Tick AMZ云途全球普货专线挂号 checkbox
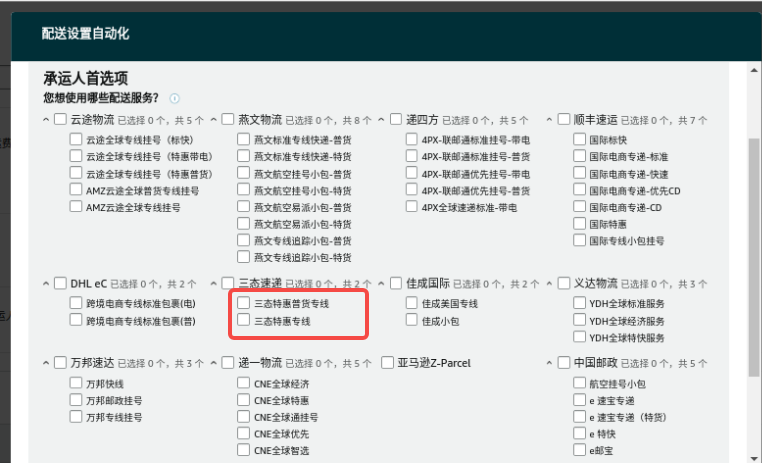762x463 pixels. point(76,189)
